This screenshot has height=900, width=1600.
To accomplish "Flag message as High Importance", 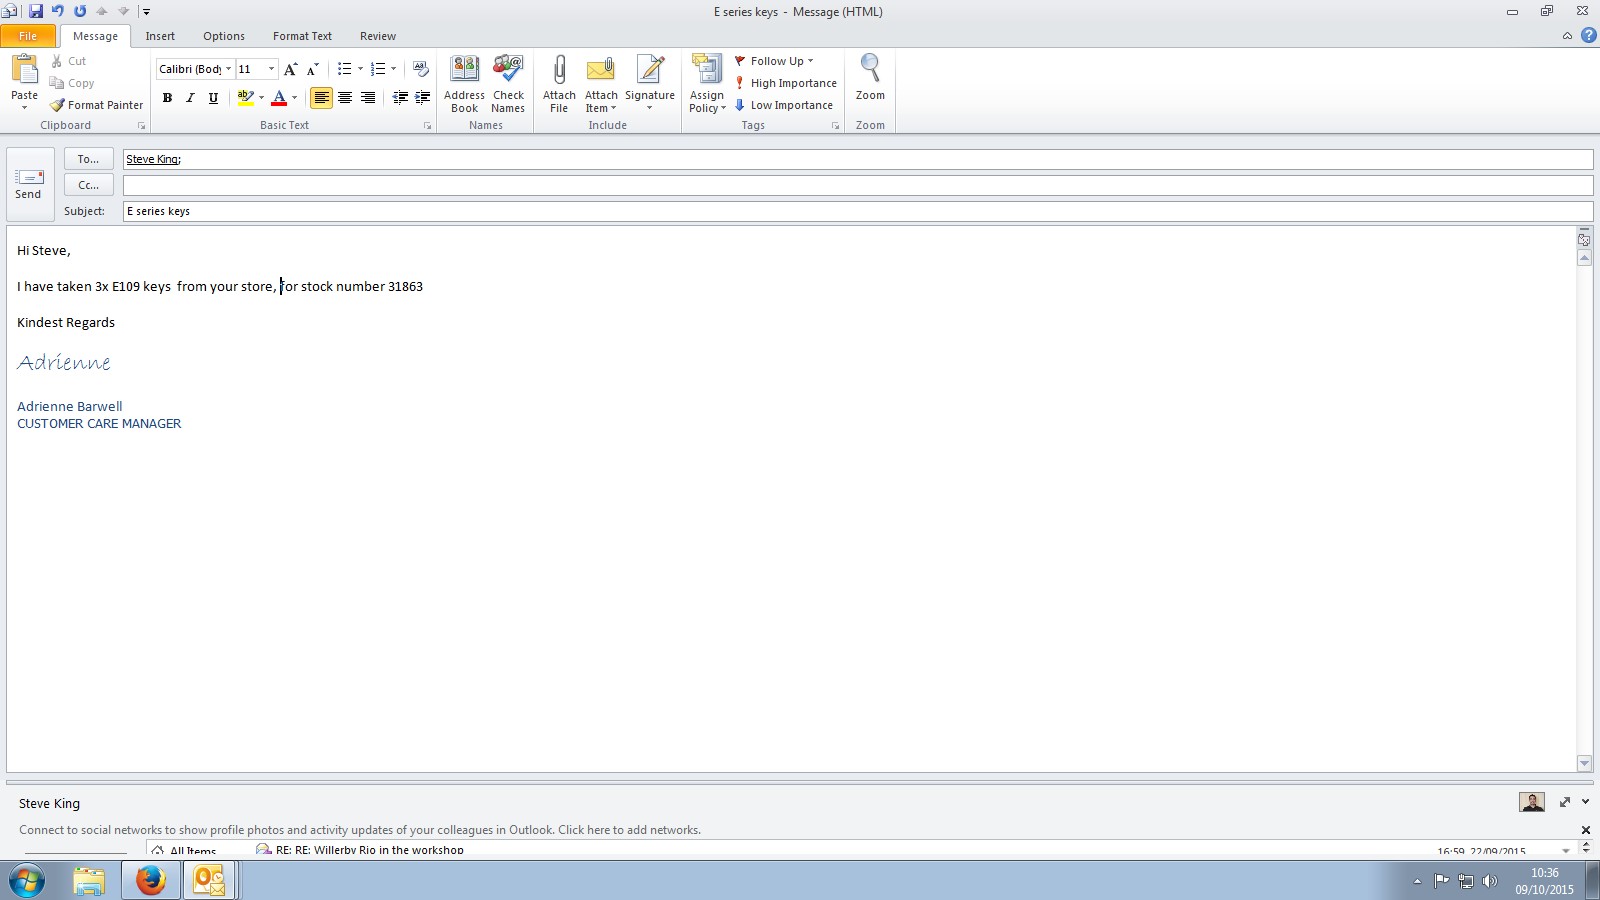I will pyautogui.click(x=786, y=83).
